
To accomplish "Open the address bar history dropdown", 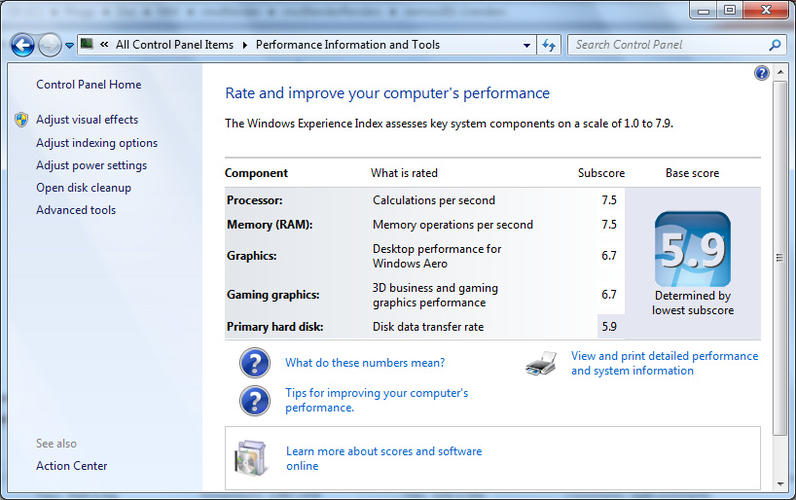I will pyautogui.click(x=526, y=45).
